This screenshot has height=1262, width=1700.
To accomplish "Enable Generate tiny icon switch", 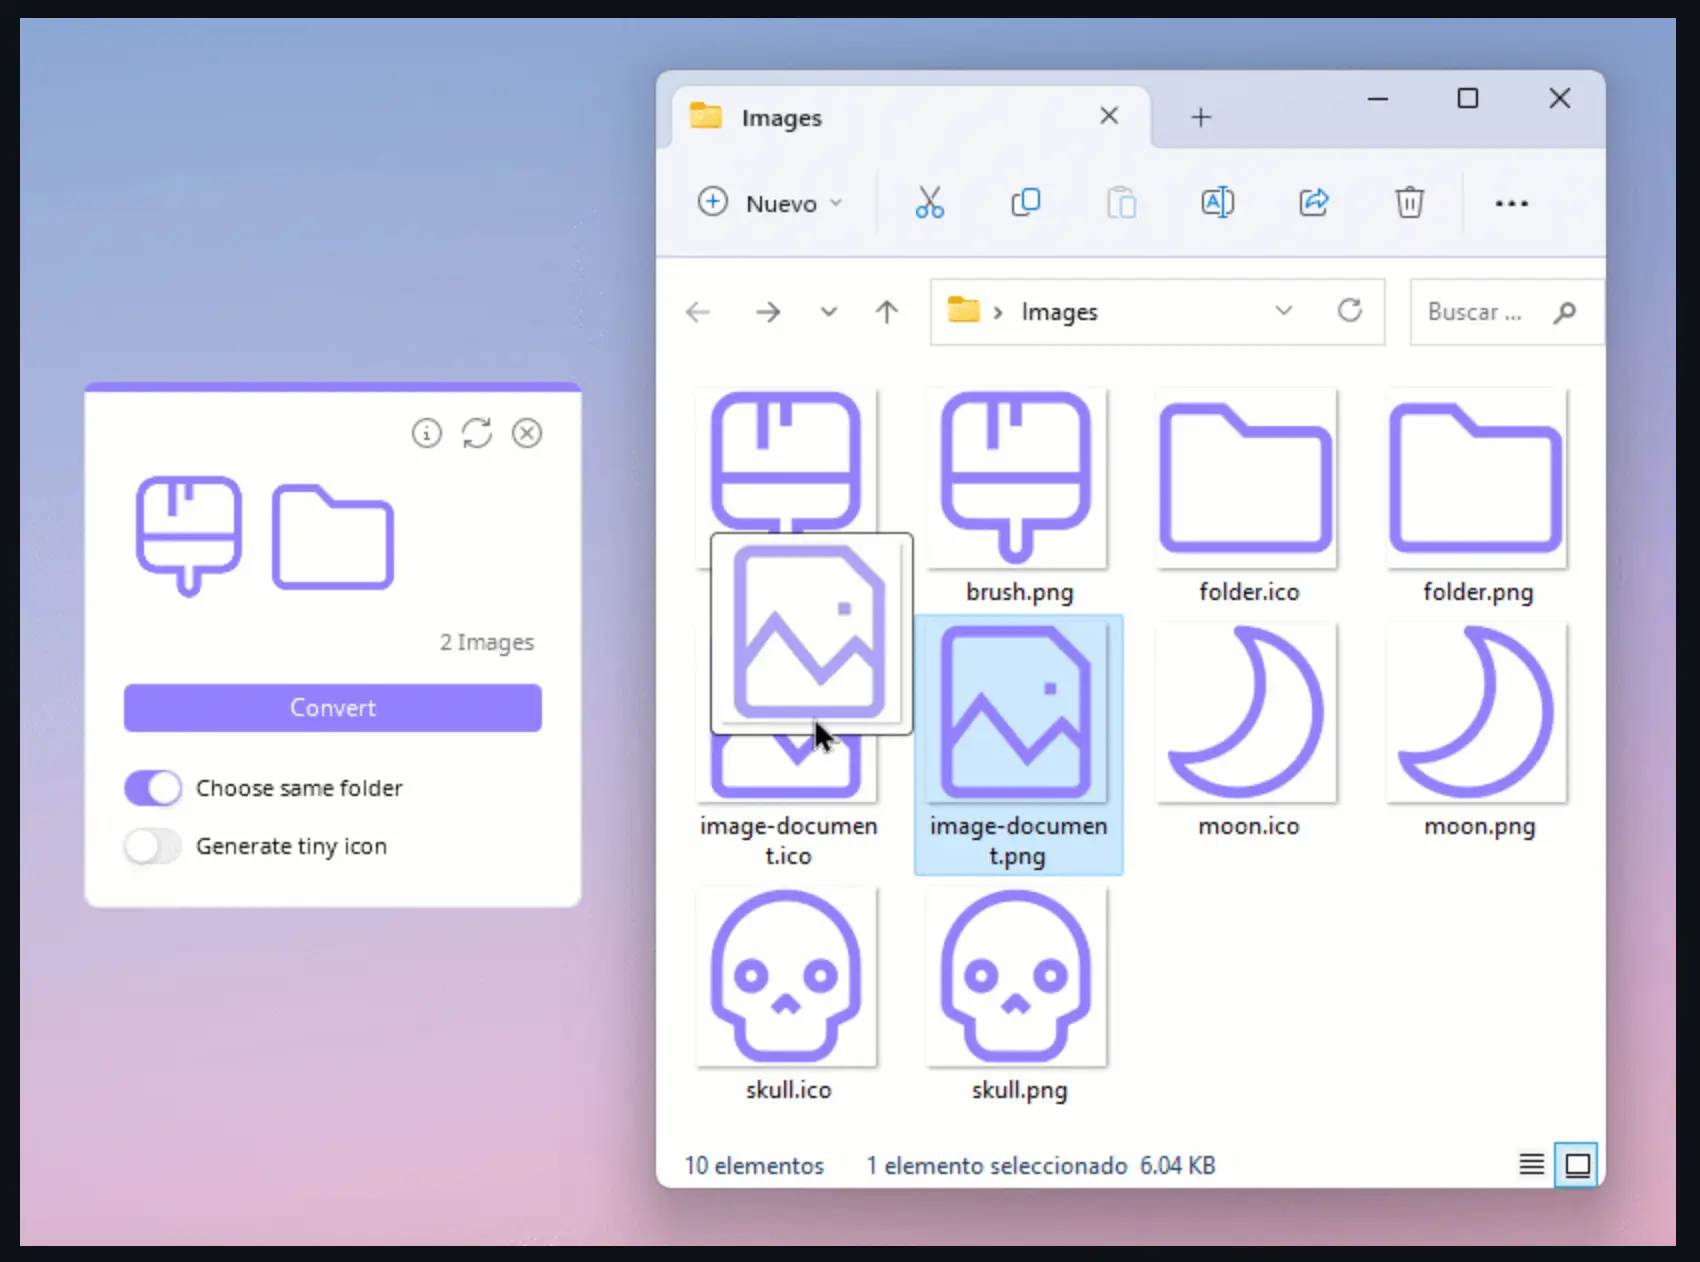I will tap(153, 846).
